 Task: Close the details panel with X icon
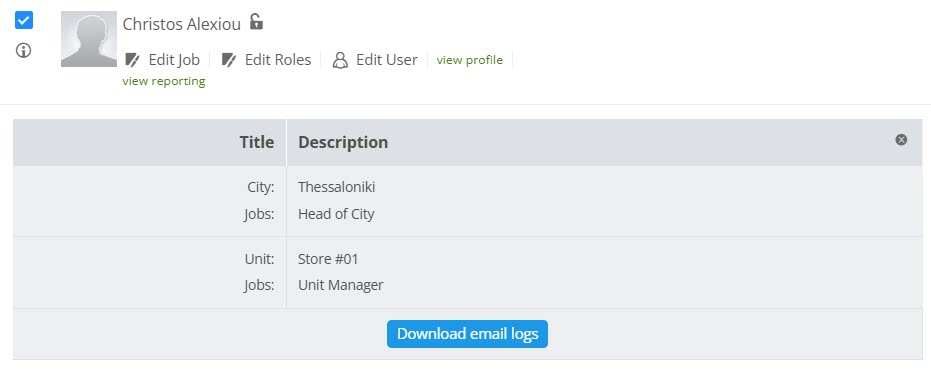[x=901, y=140]
